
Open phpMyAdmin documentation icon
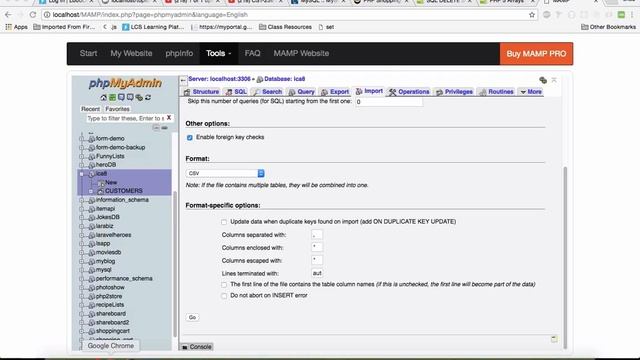click(121, 97)
